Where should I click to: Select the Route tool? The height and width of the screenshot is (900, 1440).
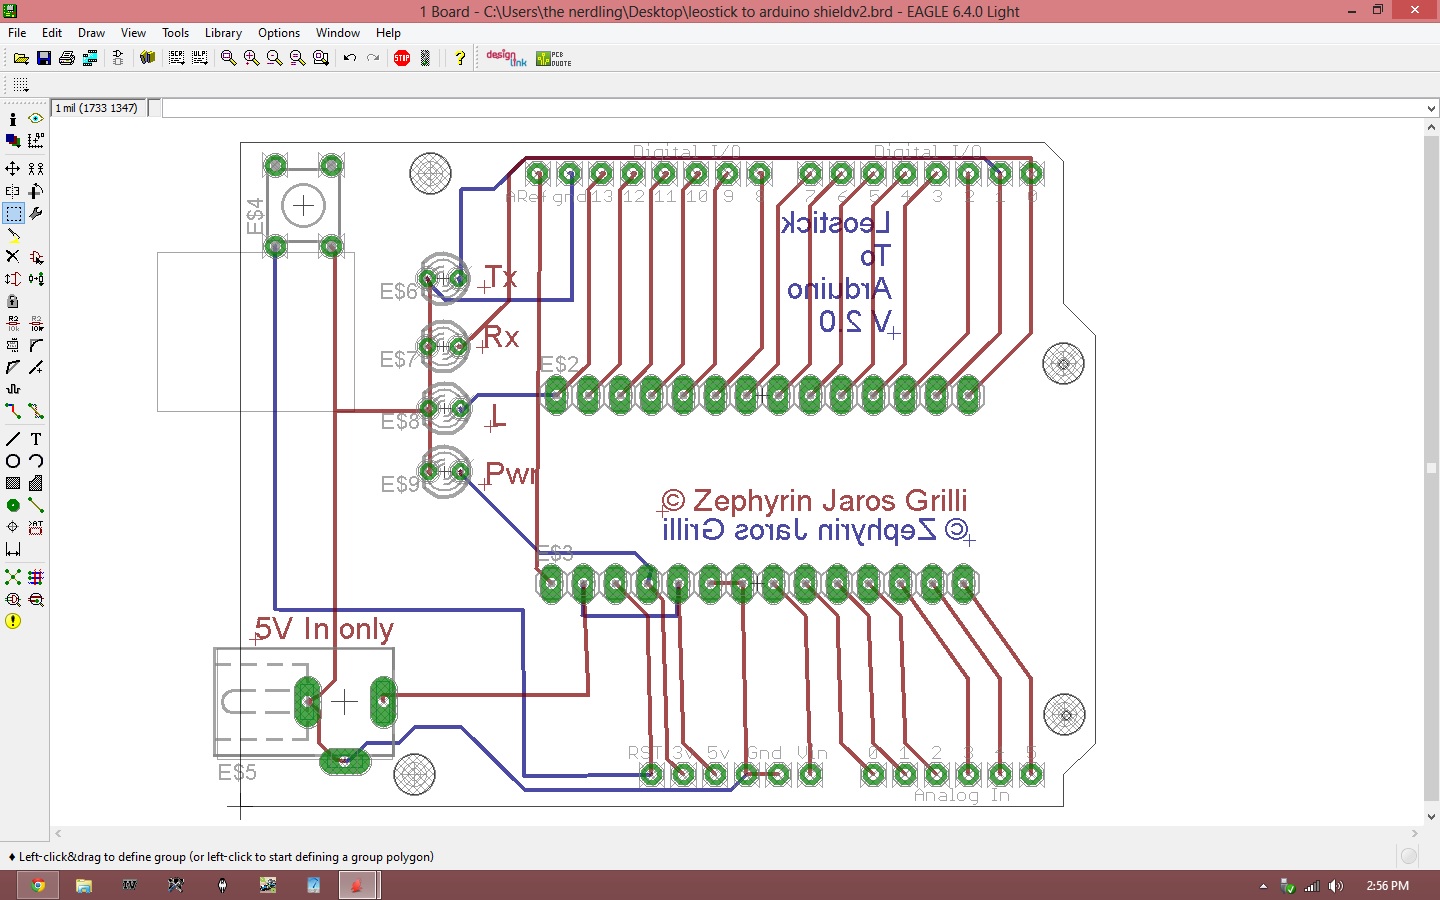click(13, 411)
